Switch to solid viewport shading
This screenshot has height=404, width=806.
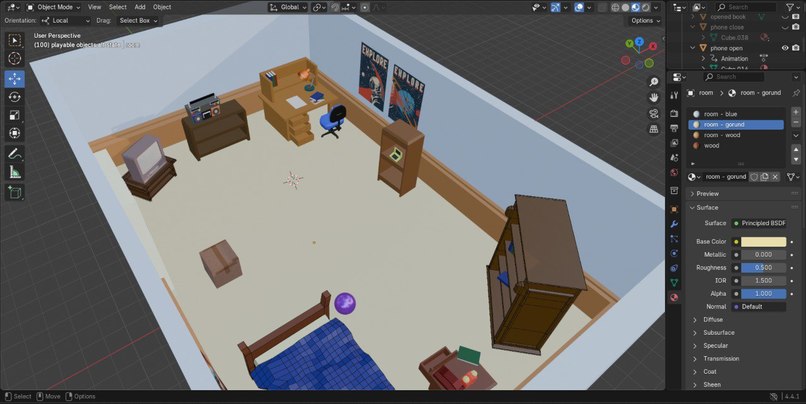coord(626,7)
